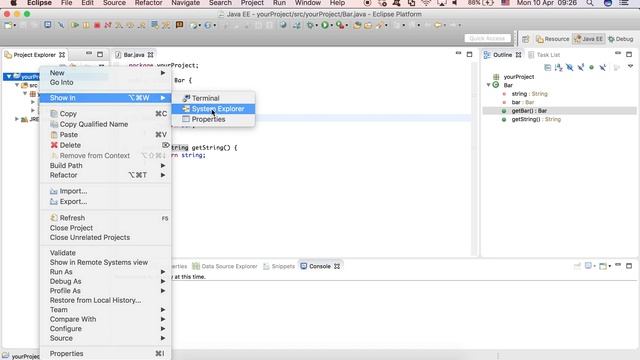Click Refresh in the context menu

106,218
